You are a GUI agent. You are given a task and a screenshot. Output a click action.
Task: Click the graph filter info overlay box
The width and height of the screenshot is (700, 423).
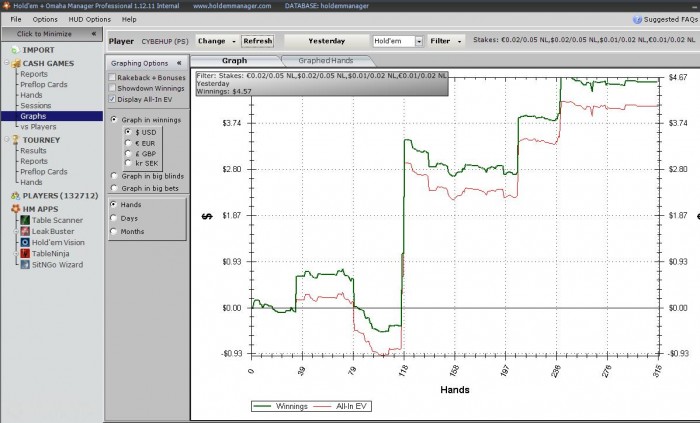[322, 83]
